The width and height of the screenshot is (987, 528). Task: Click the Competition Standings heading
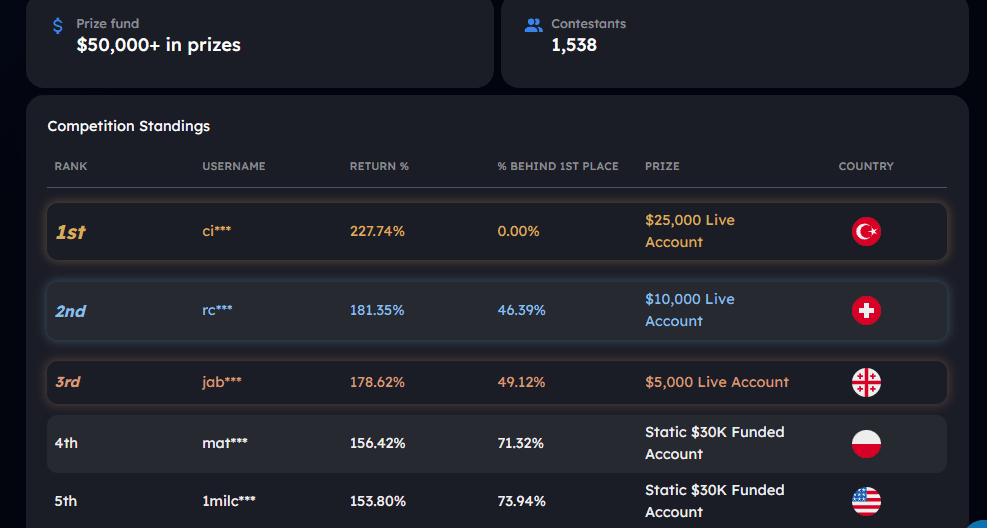pos(128,126)
